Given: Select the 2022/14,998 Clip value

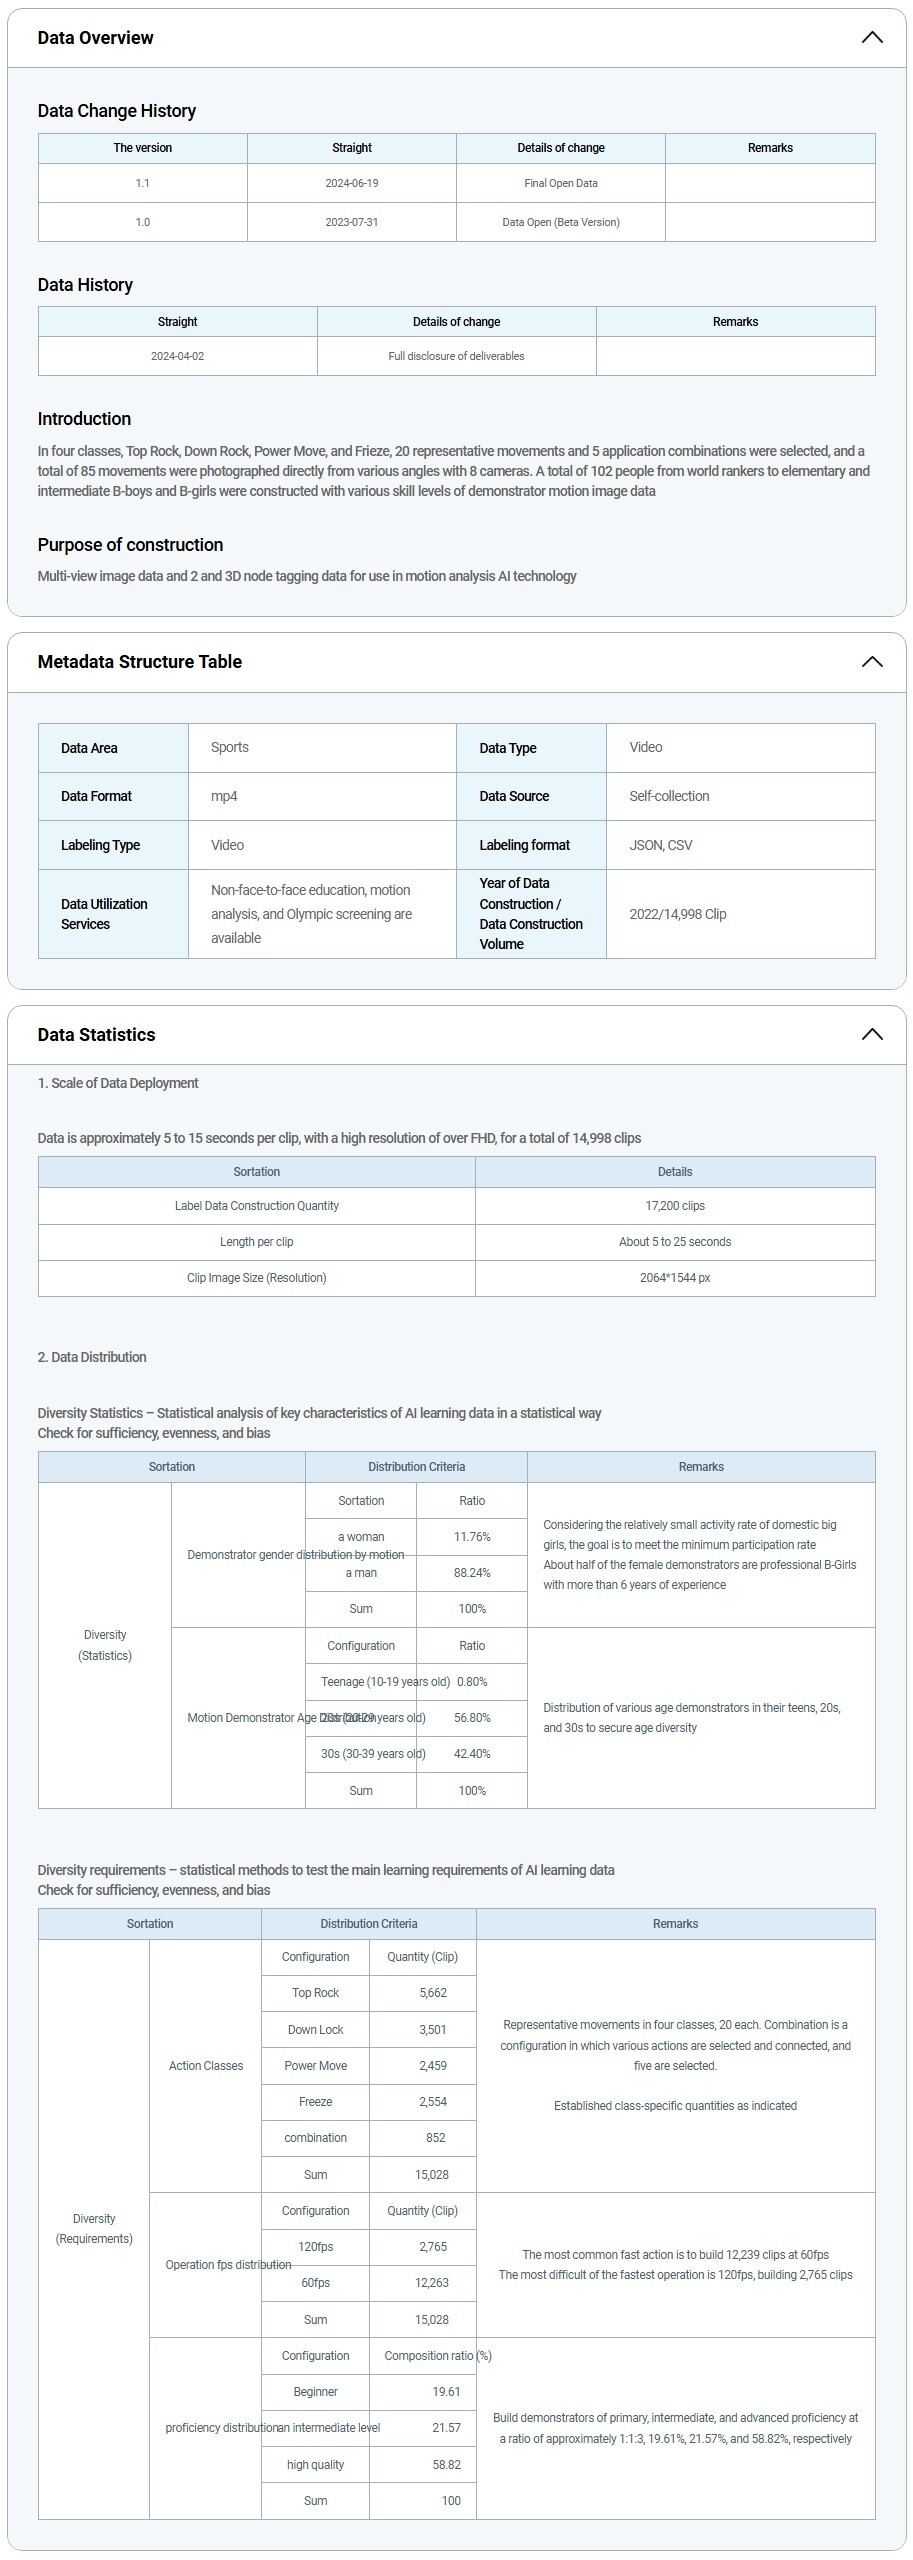Looking at the screenshot, I should (x=677, y=914).
